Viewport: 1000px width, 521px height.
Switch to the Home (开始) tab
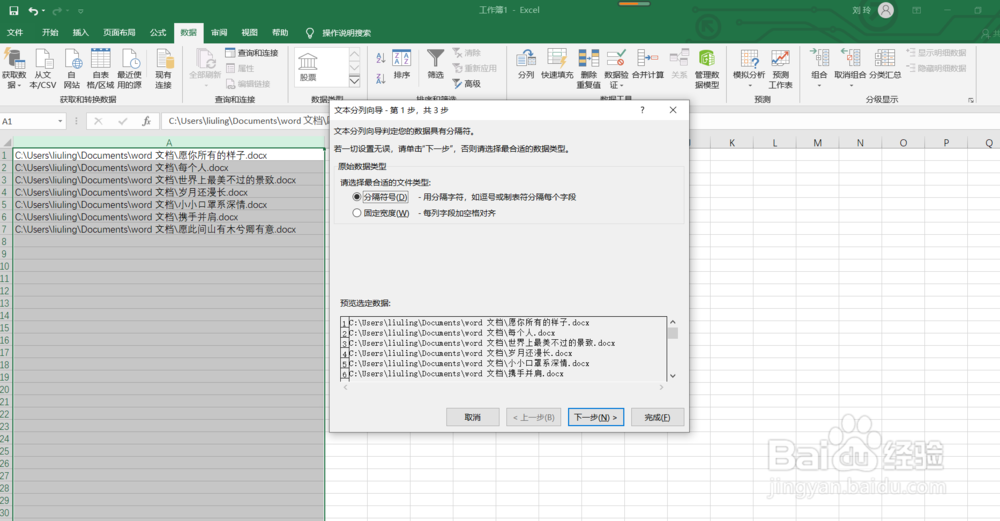pos(50,33)
